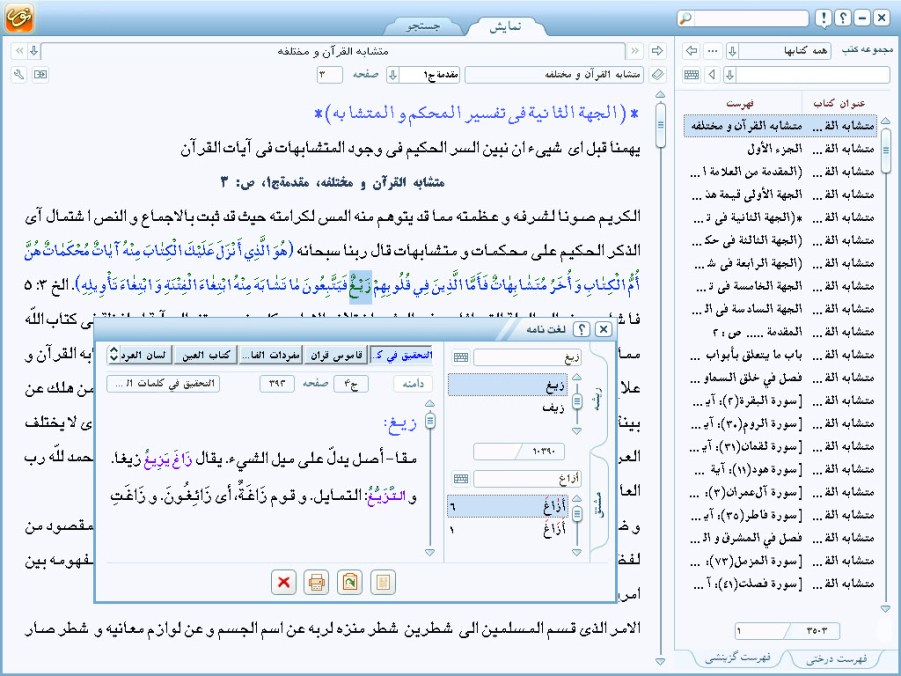Select the لسان العرب dictionary tab
The height and width of the screenshot is (676, 901).
pos(144,356)
